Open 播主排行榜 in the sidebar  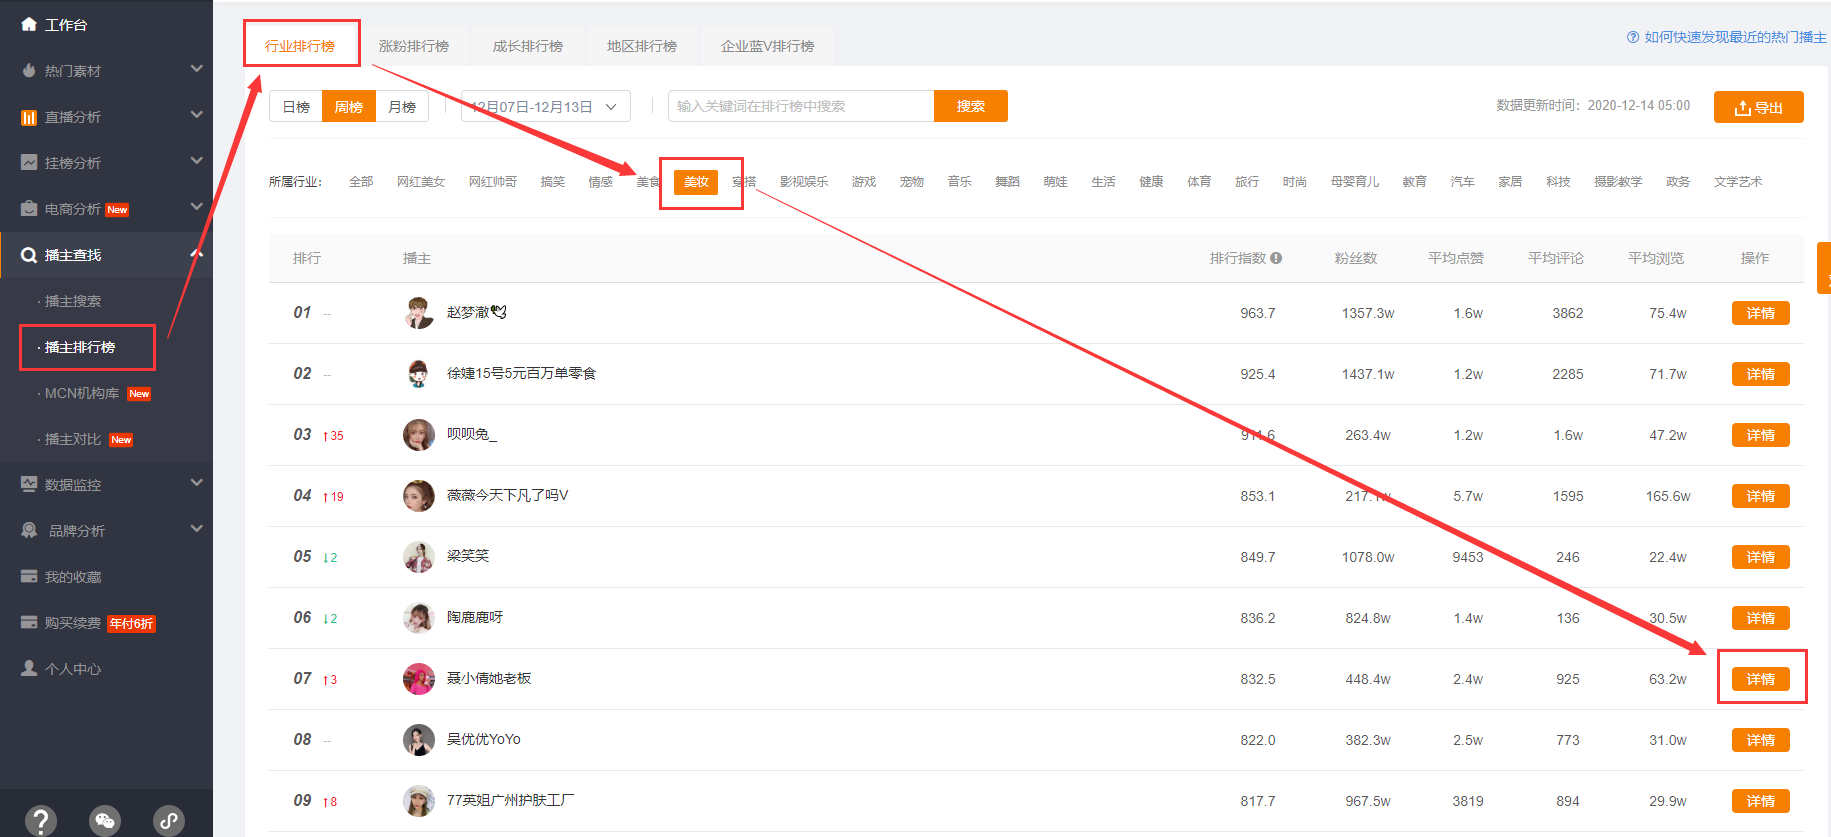(x=80, y=347)
